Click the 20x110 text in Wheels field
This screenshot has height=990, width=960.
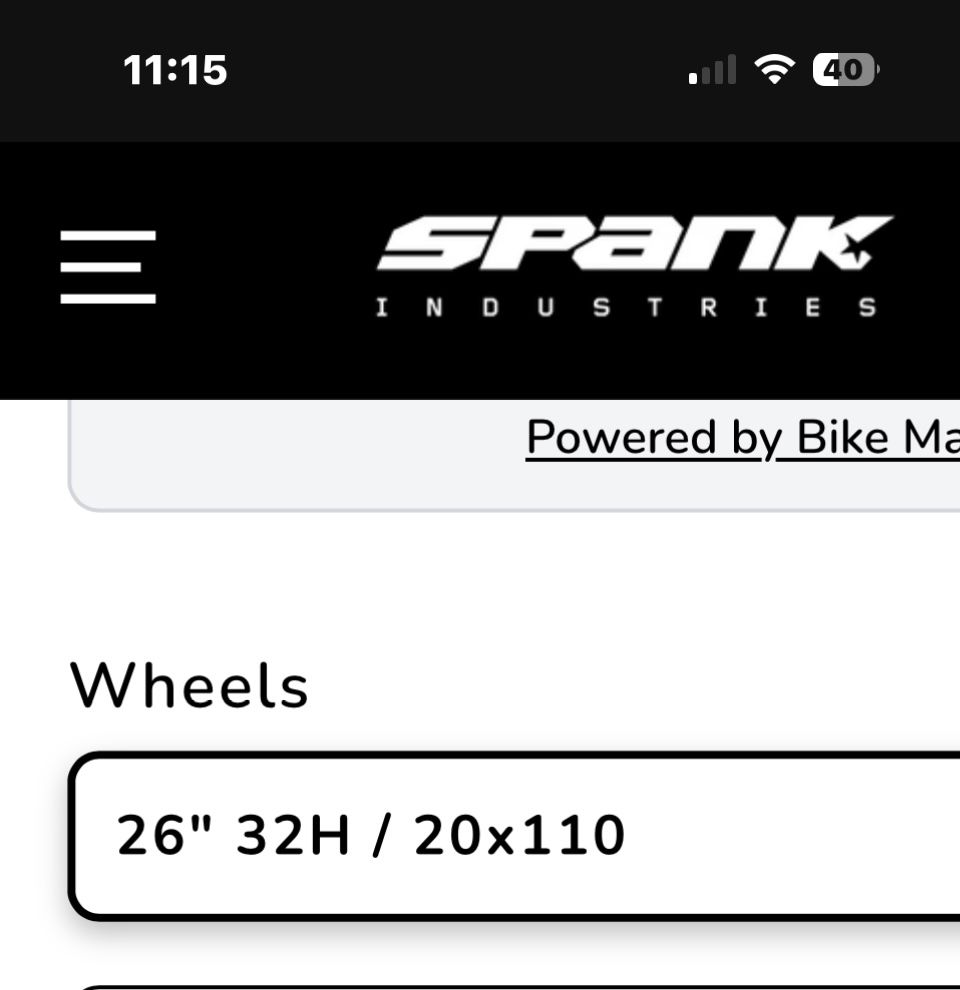(x=519, y=835)
